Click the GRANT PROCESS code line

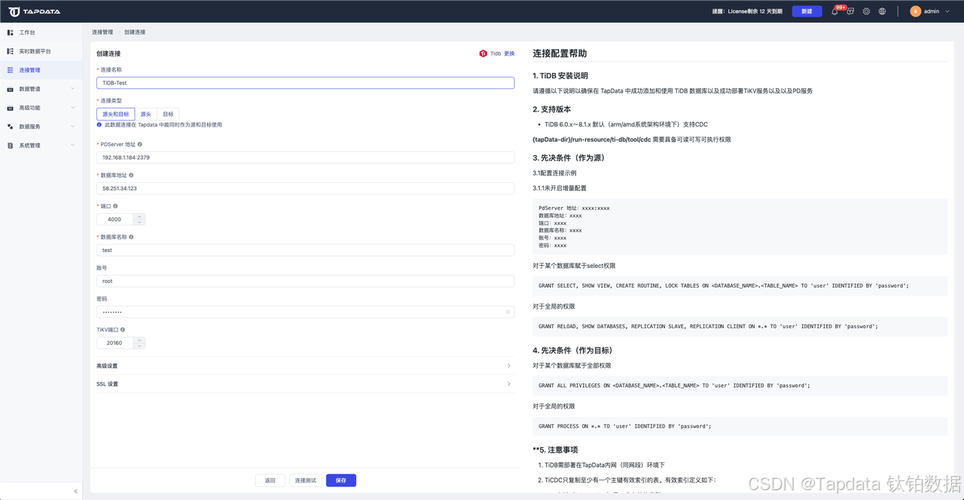coord(625,426)
